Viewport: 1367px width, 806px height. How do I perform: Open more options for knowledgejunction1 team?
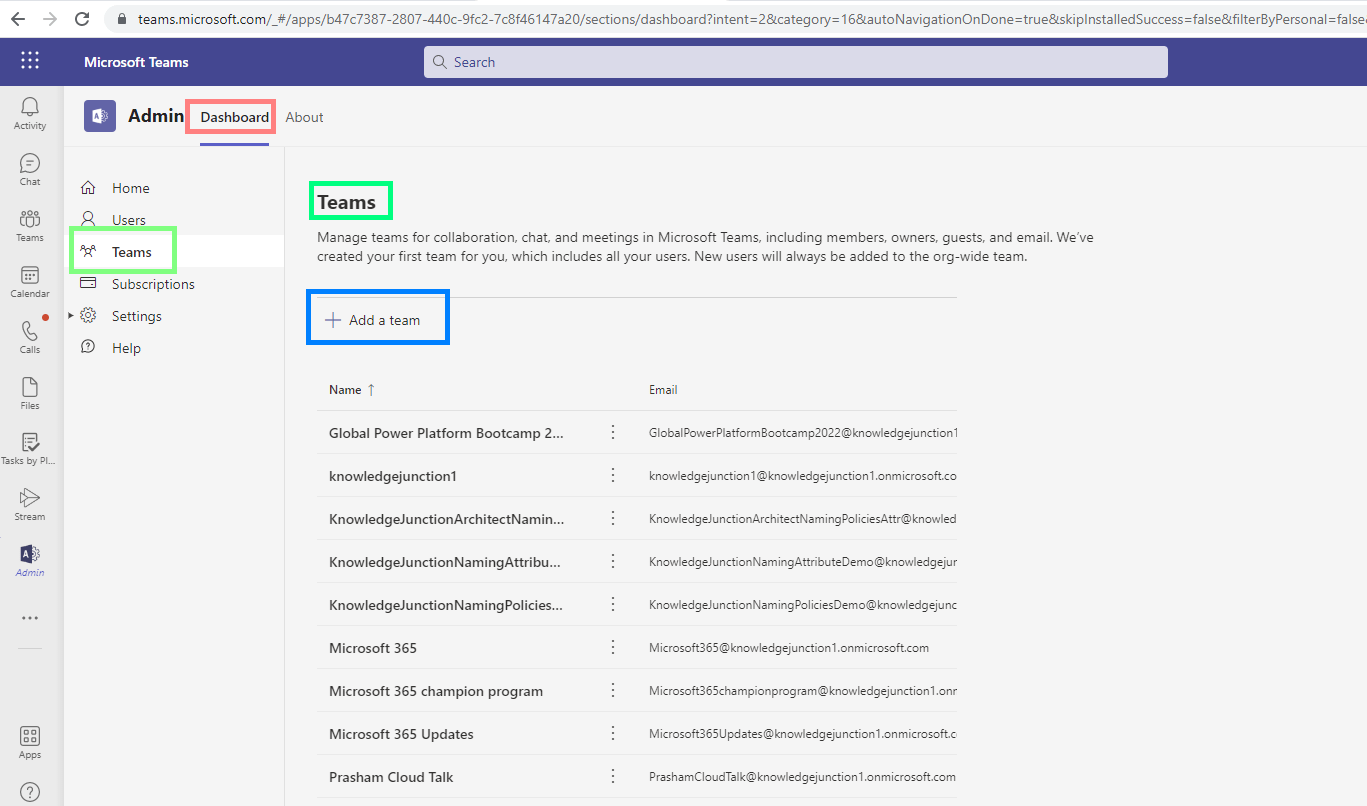(613, 475)
